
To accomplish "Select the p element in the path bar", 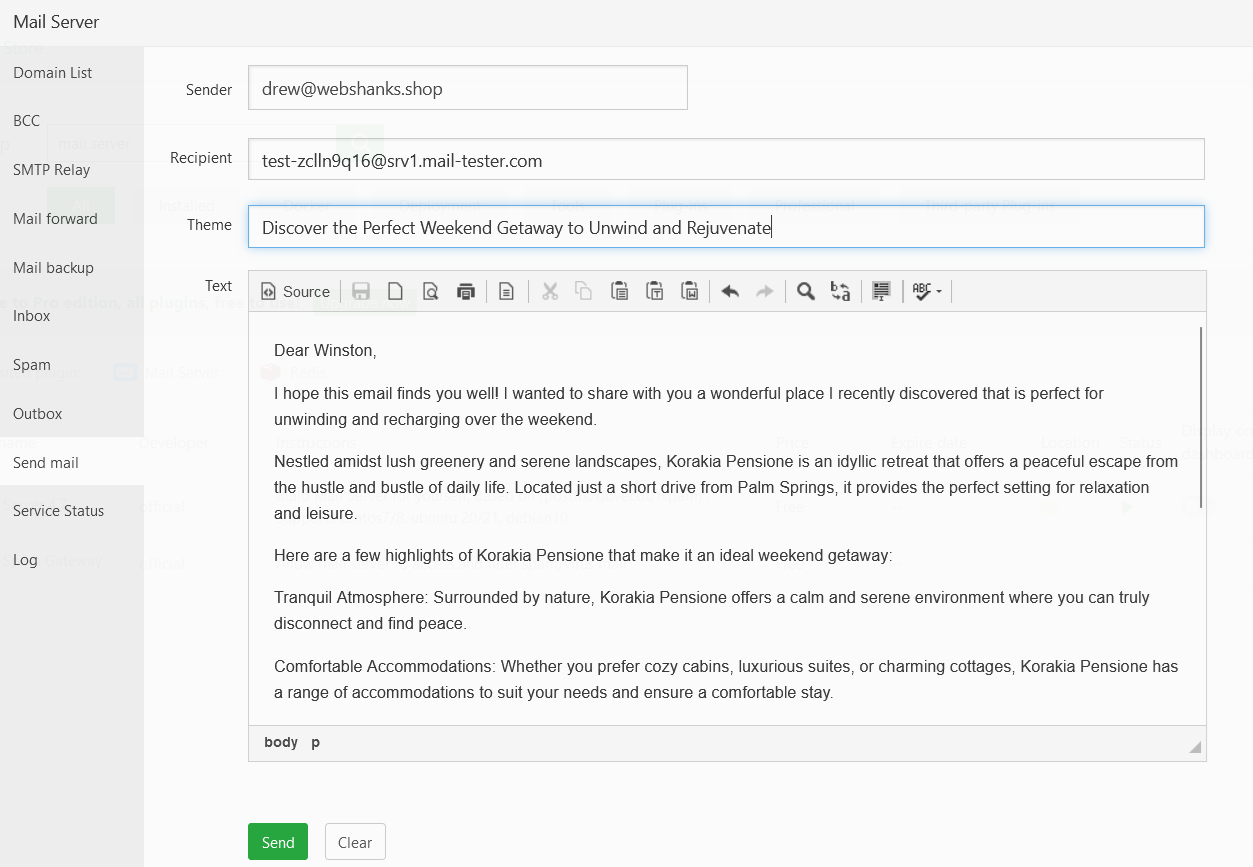I will [x=315, y=742].
